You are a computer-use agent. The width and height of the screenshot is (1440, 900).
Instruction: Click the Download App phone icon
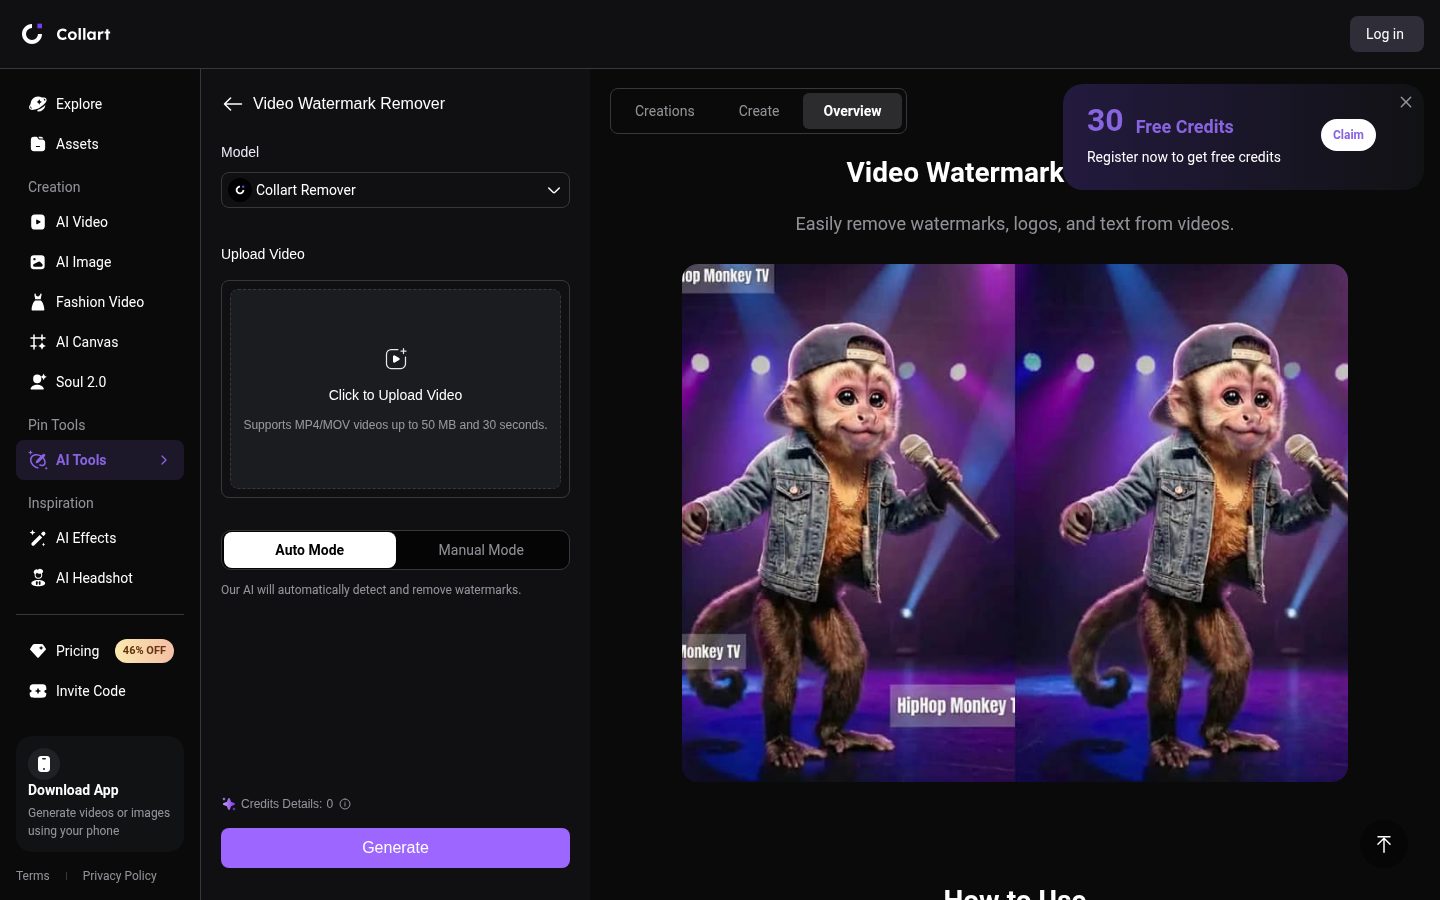click(44, 764)
